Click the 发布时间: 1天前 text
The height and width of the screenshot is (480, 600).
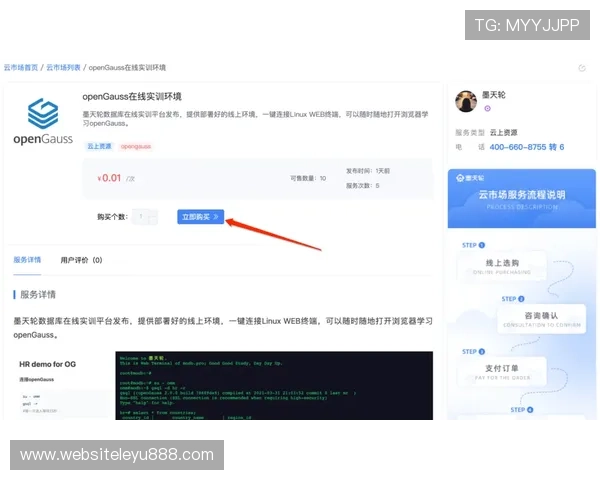[368, 171]
